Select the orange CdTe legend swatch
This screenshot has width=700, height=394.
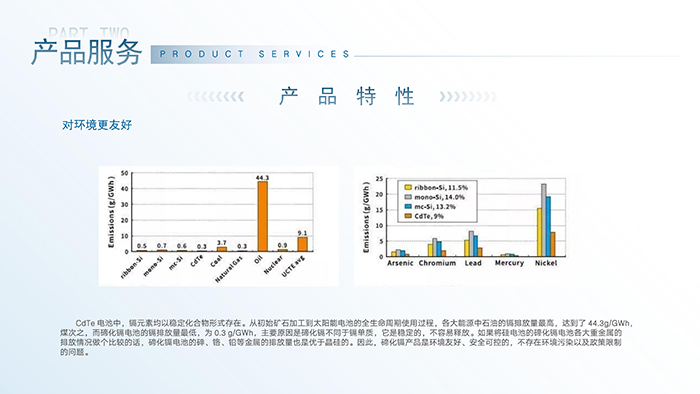[x=408, y=216]
